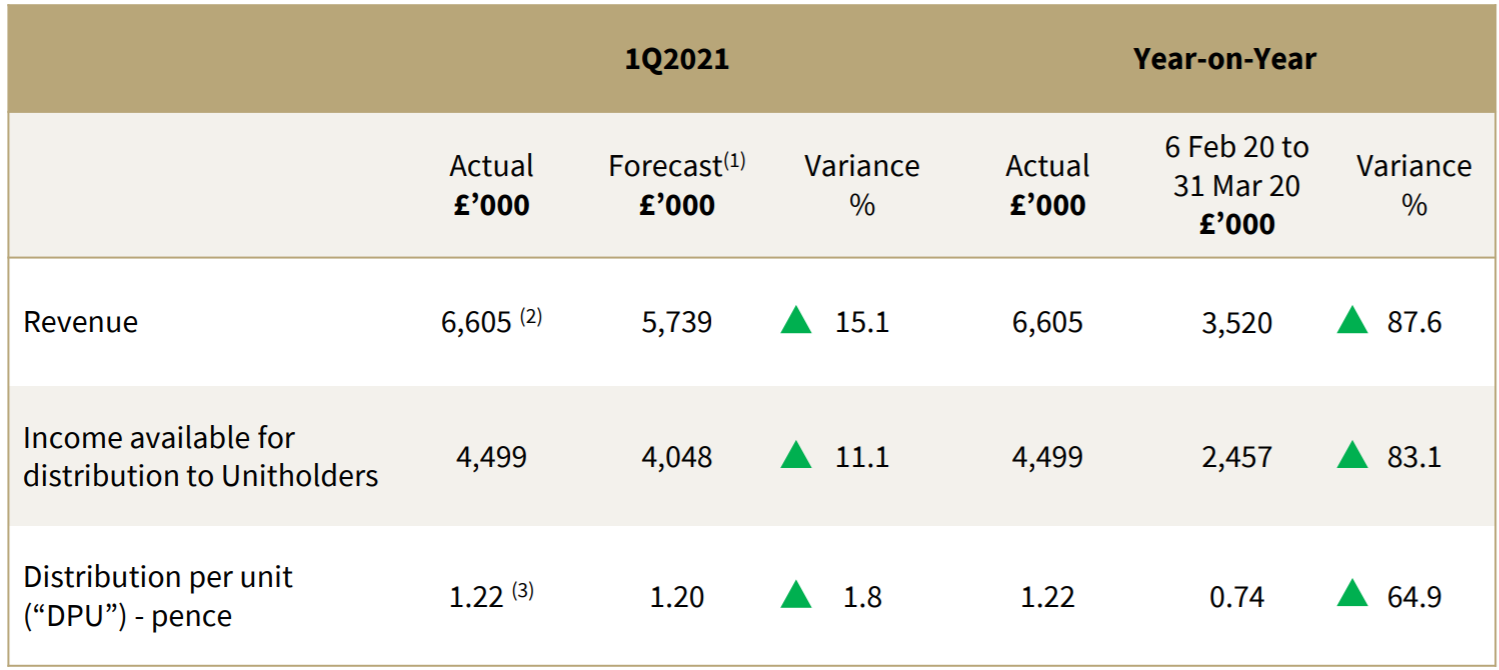
Task: Select the Revenue row label
Action: [81, 323]
